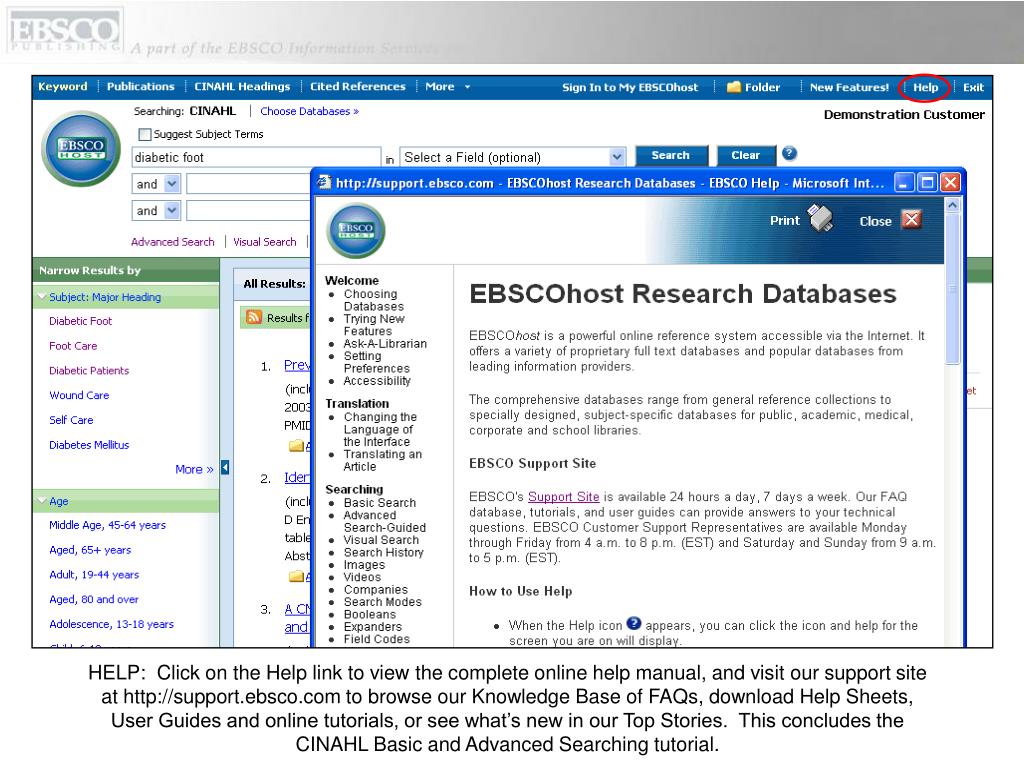The height and width of the screenshot is (768, 1024).
Task: Click the EBSCOhost logo in the help window
Action: (356, 231)
